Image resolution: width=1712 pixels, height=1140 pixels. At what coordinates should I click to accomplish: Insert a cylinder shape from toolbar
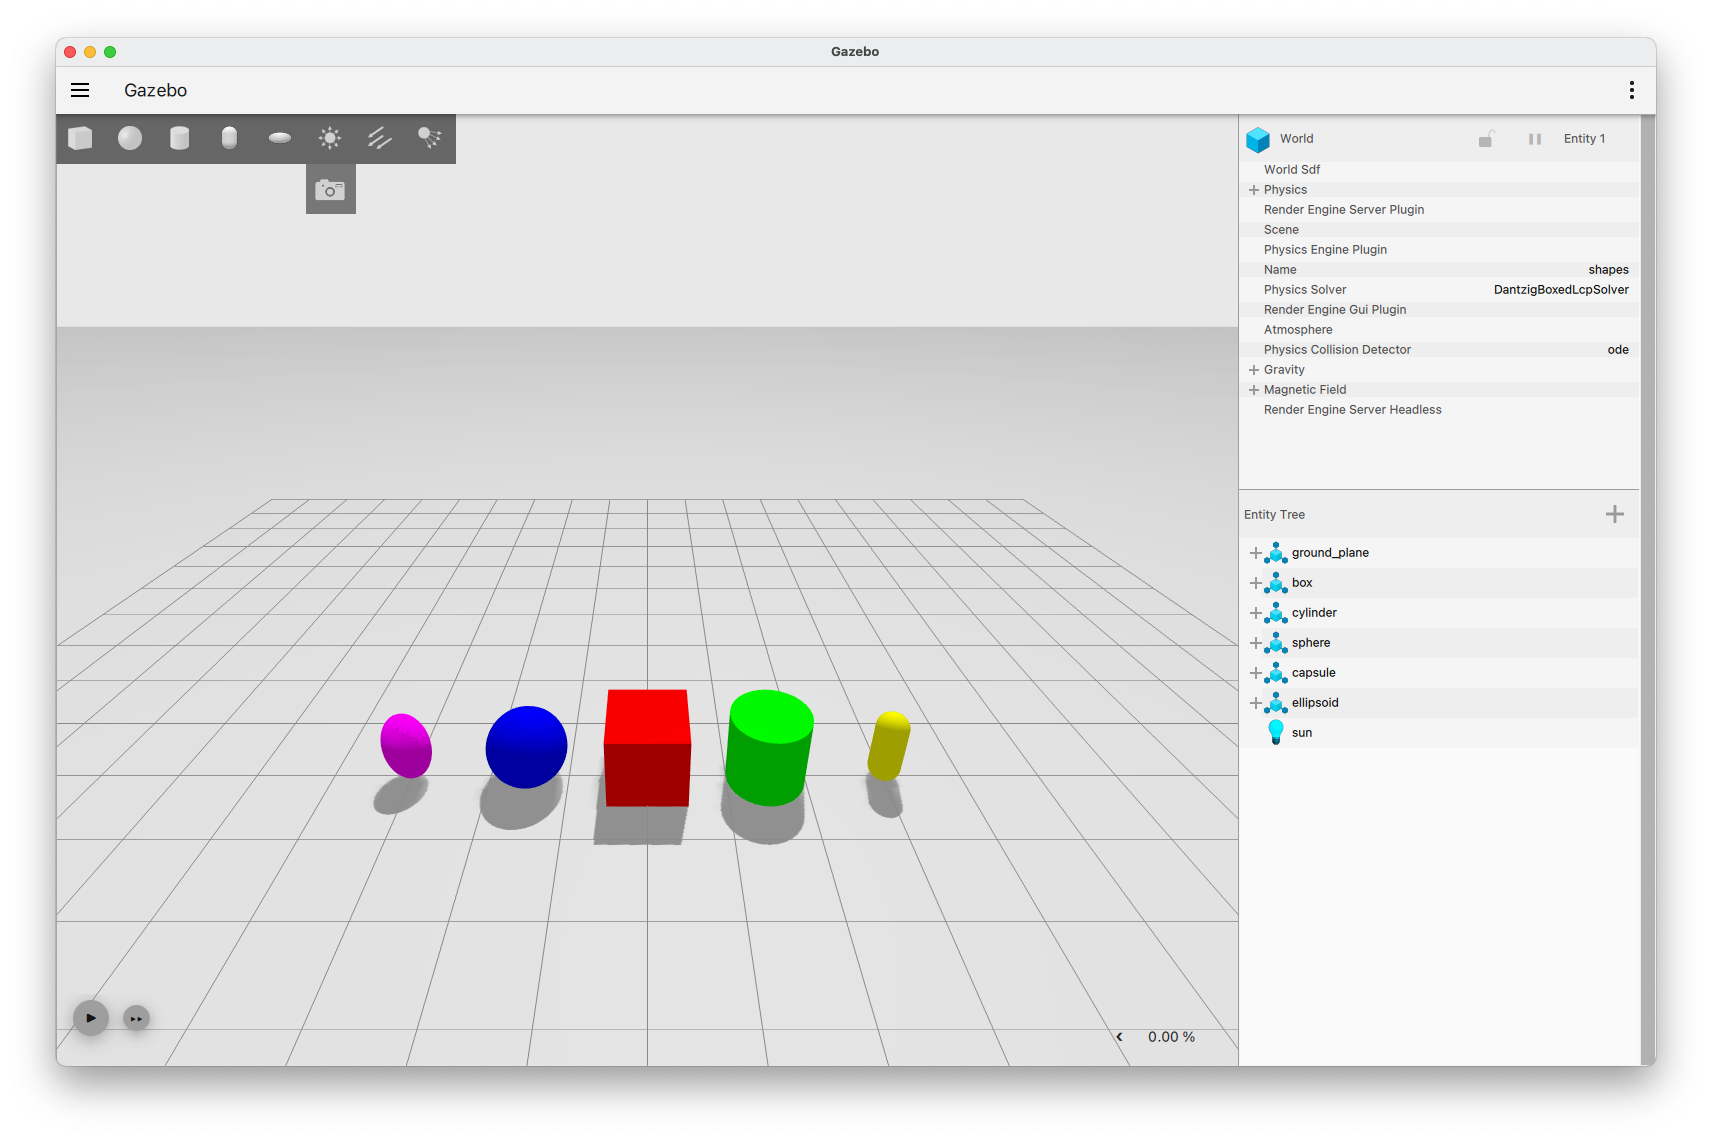point(180,138)
